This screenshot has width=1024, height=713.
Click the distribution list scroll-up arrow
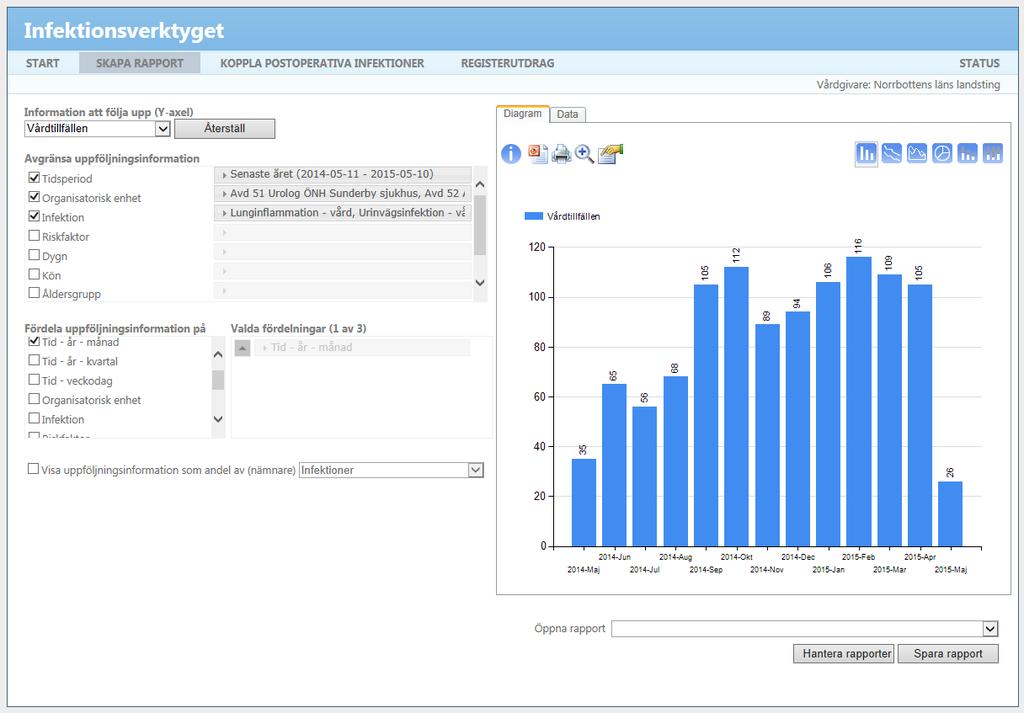point(218,355)
